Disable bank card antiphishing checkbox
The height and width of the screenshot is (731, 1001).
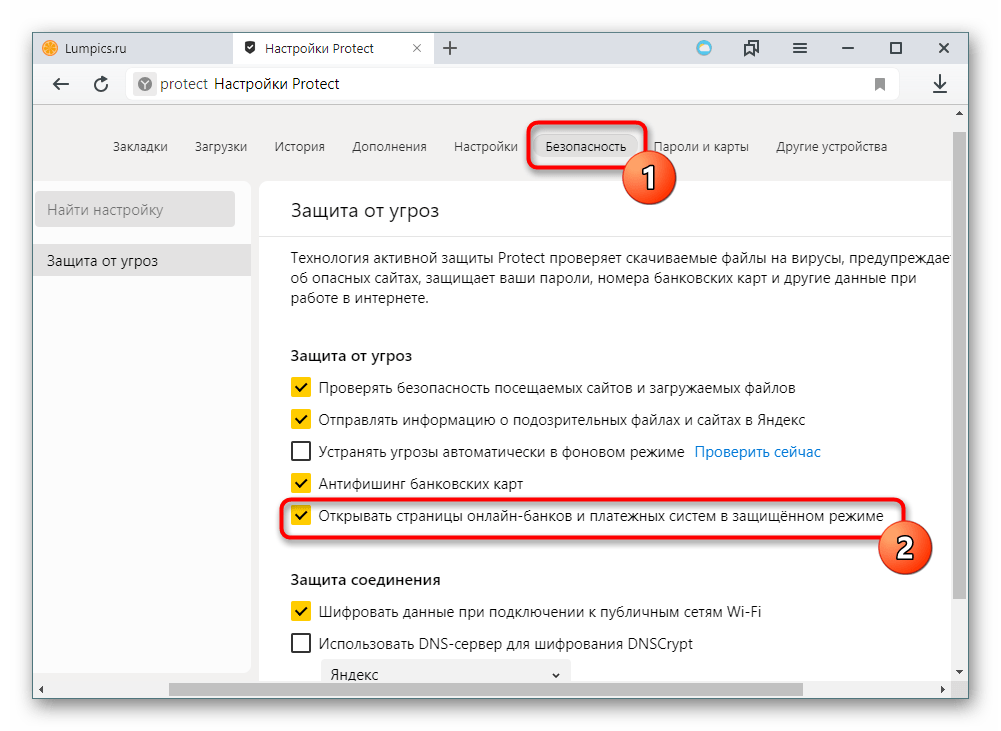[x=300, y=484]
